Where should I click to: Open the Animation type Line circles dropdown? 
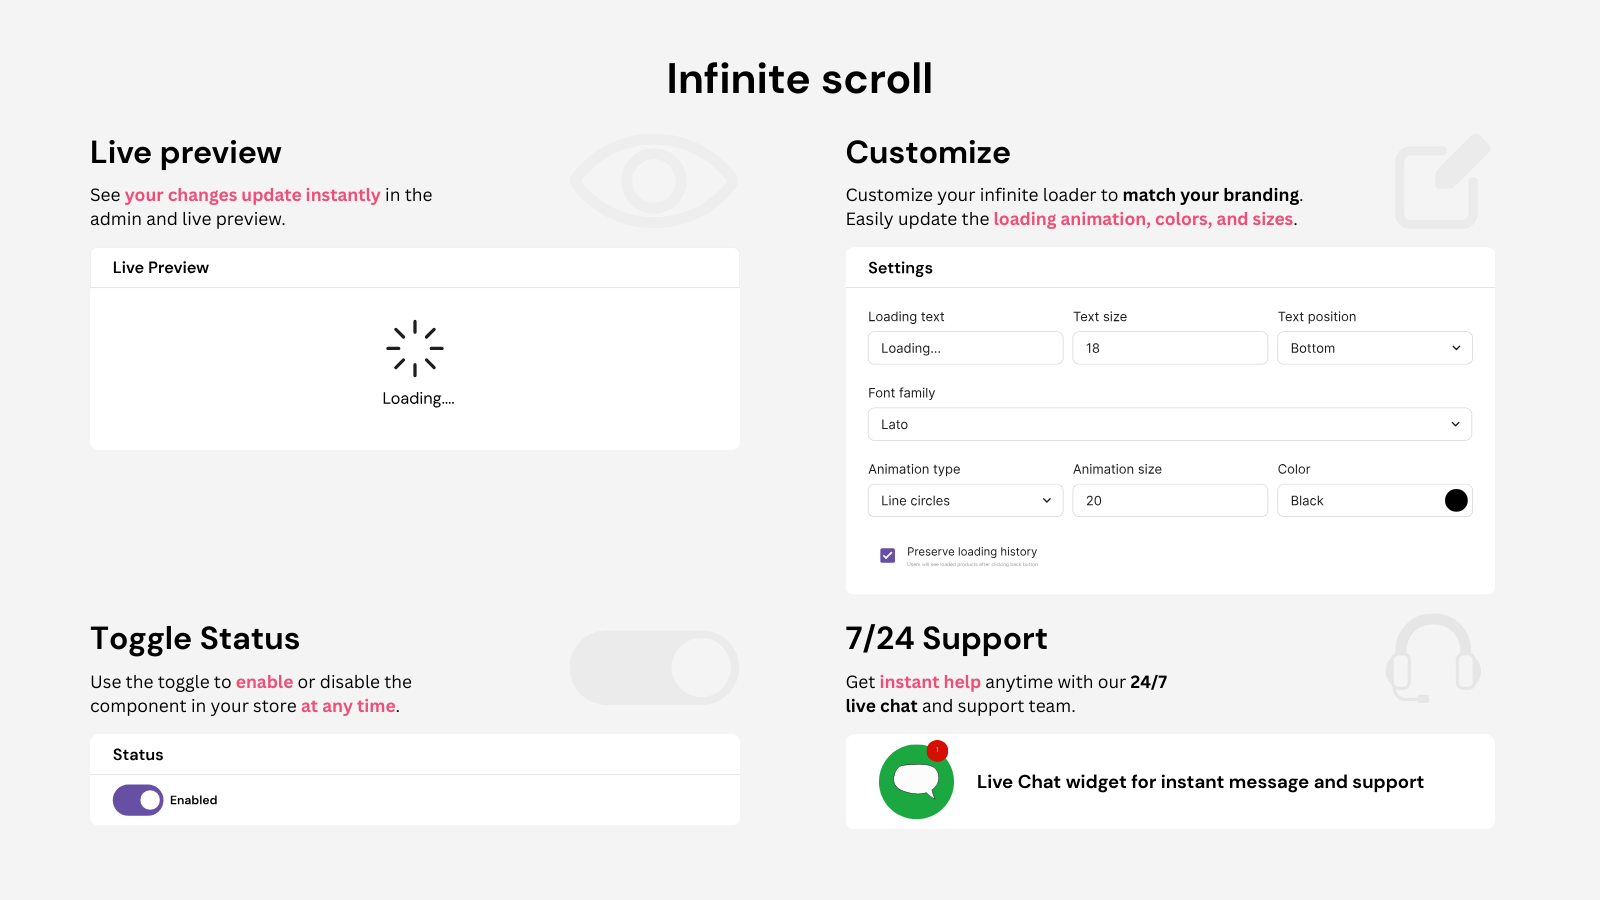tap(965, 500)
